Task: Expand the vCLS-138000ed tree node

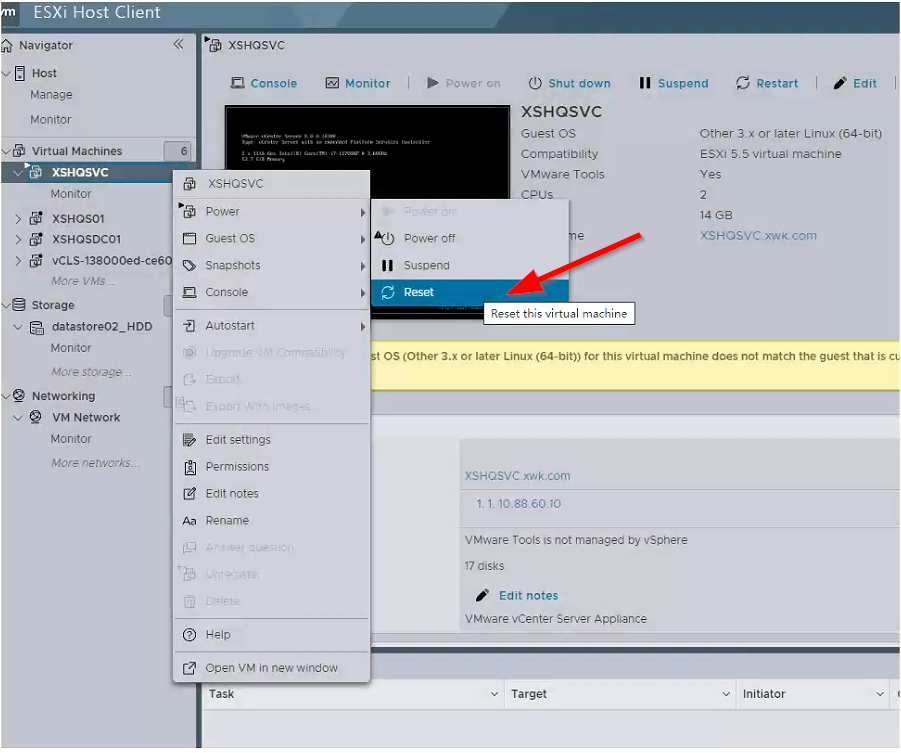Action: (18, 260)
